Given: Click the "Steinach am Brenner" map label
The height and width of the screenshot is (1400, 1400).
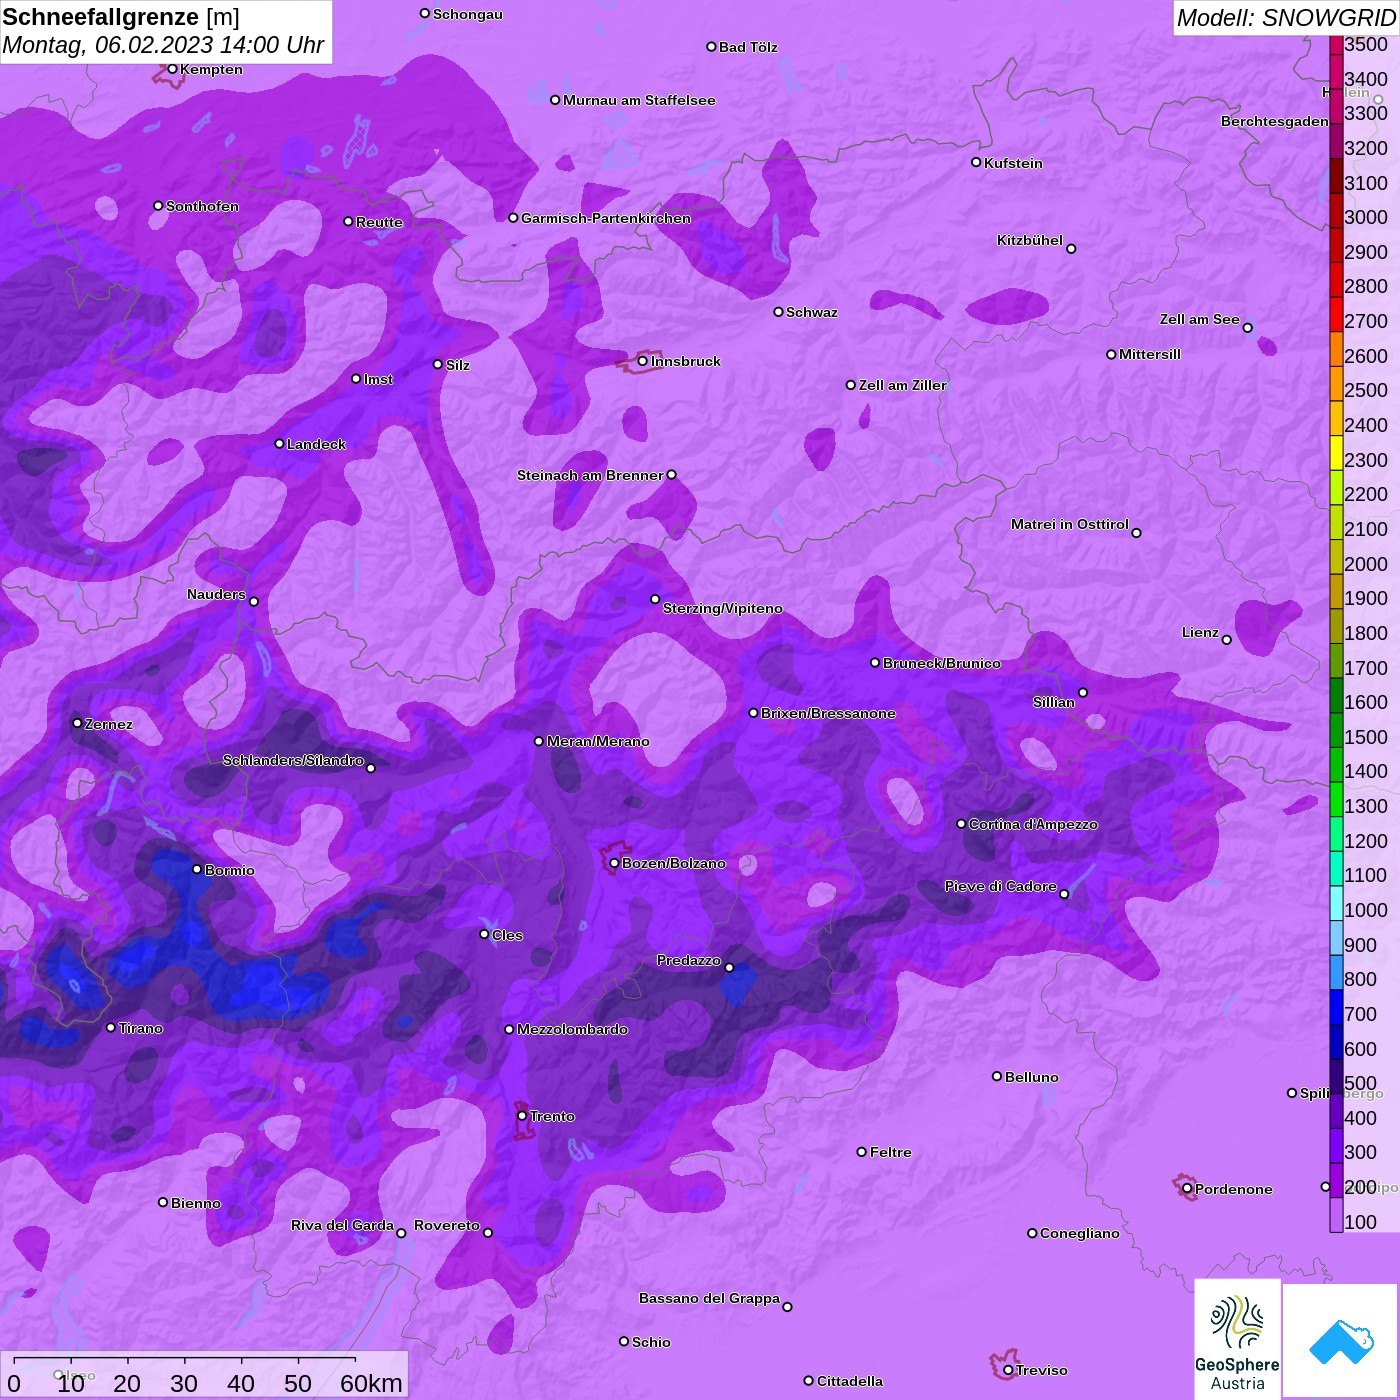Looking at the screenshot, I should tap(590, 475).
